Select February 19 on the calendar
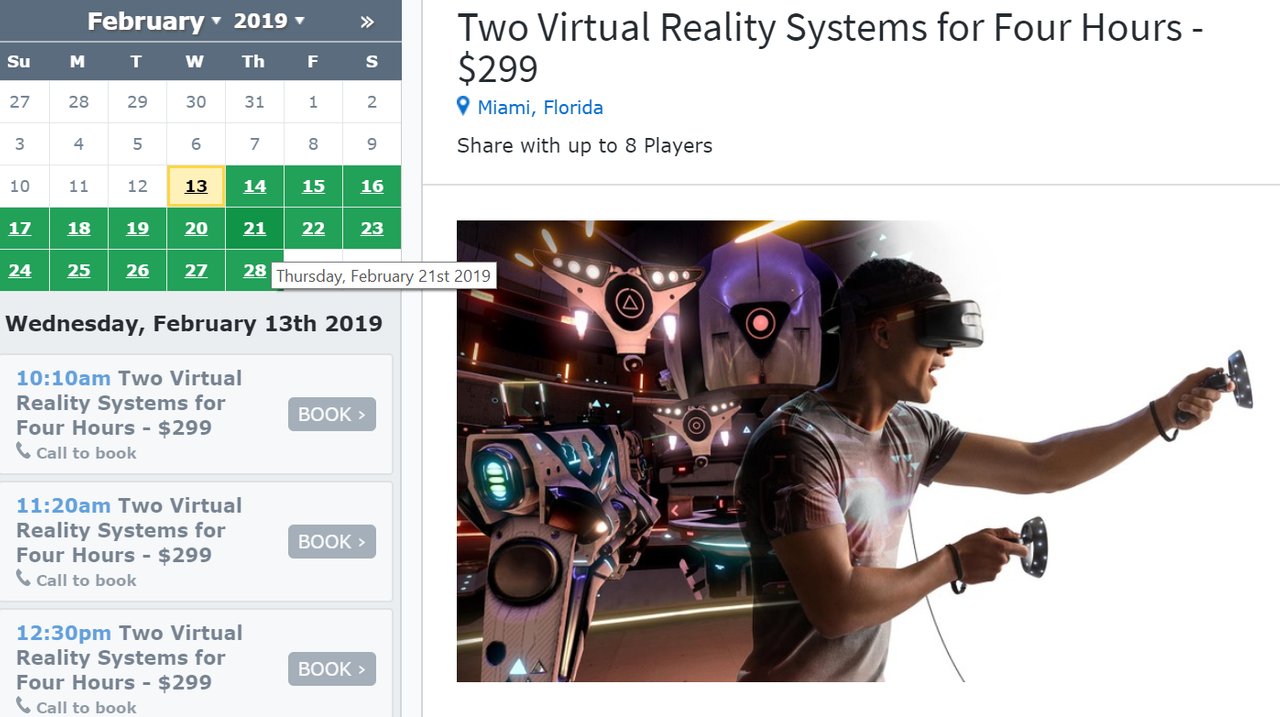This screenshot has height=717, width=1280. [x=137, y=228]
